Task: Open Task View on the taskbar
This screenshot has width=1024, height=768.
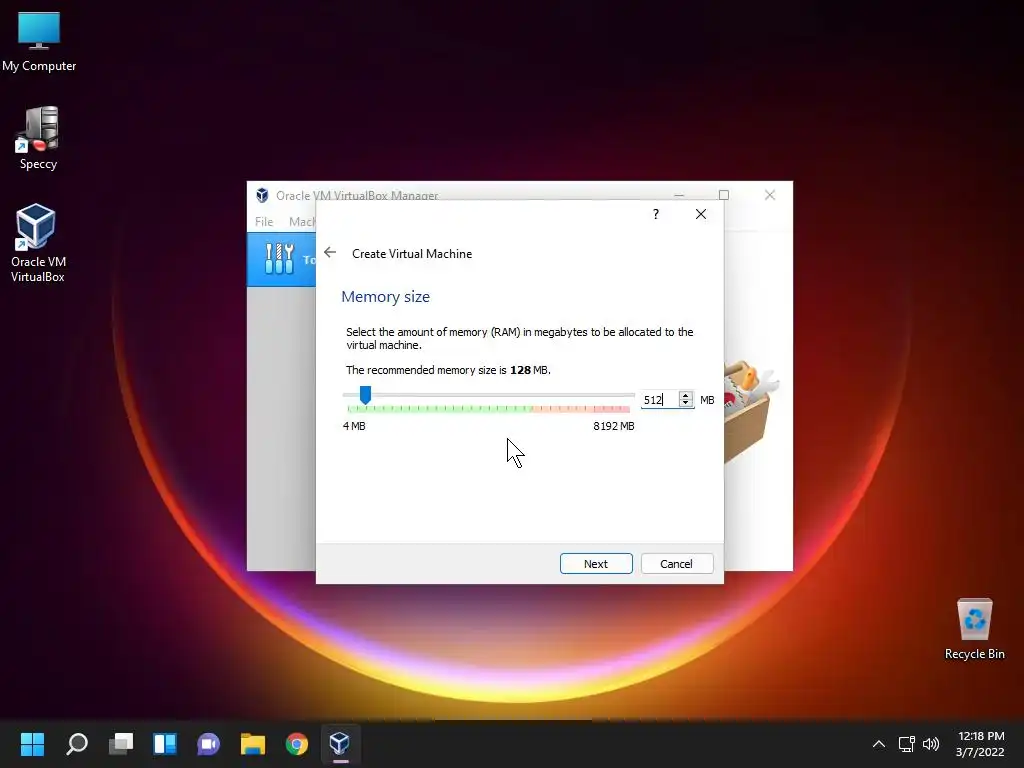Action: (121, 744)
